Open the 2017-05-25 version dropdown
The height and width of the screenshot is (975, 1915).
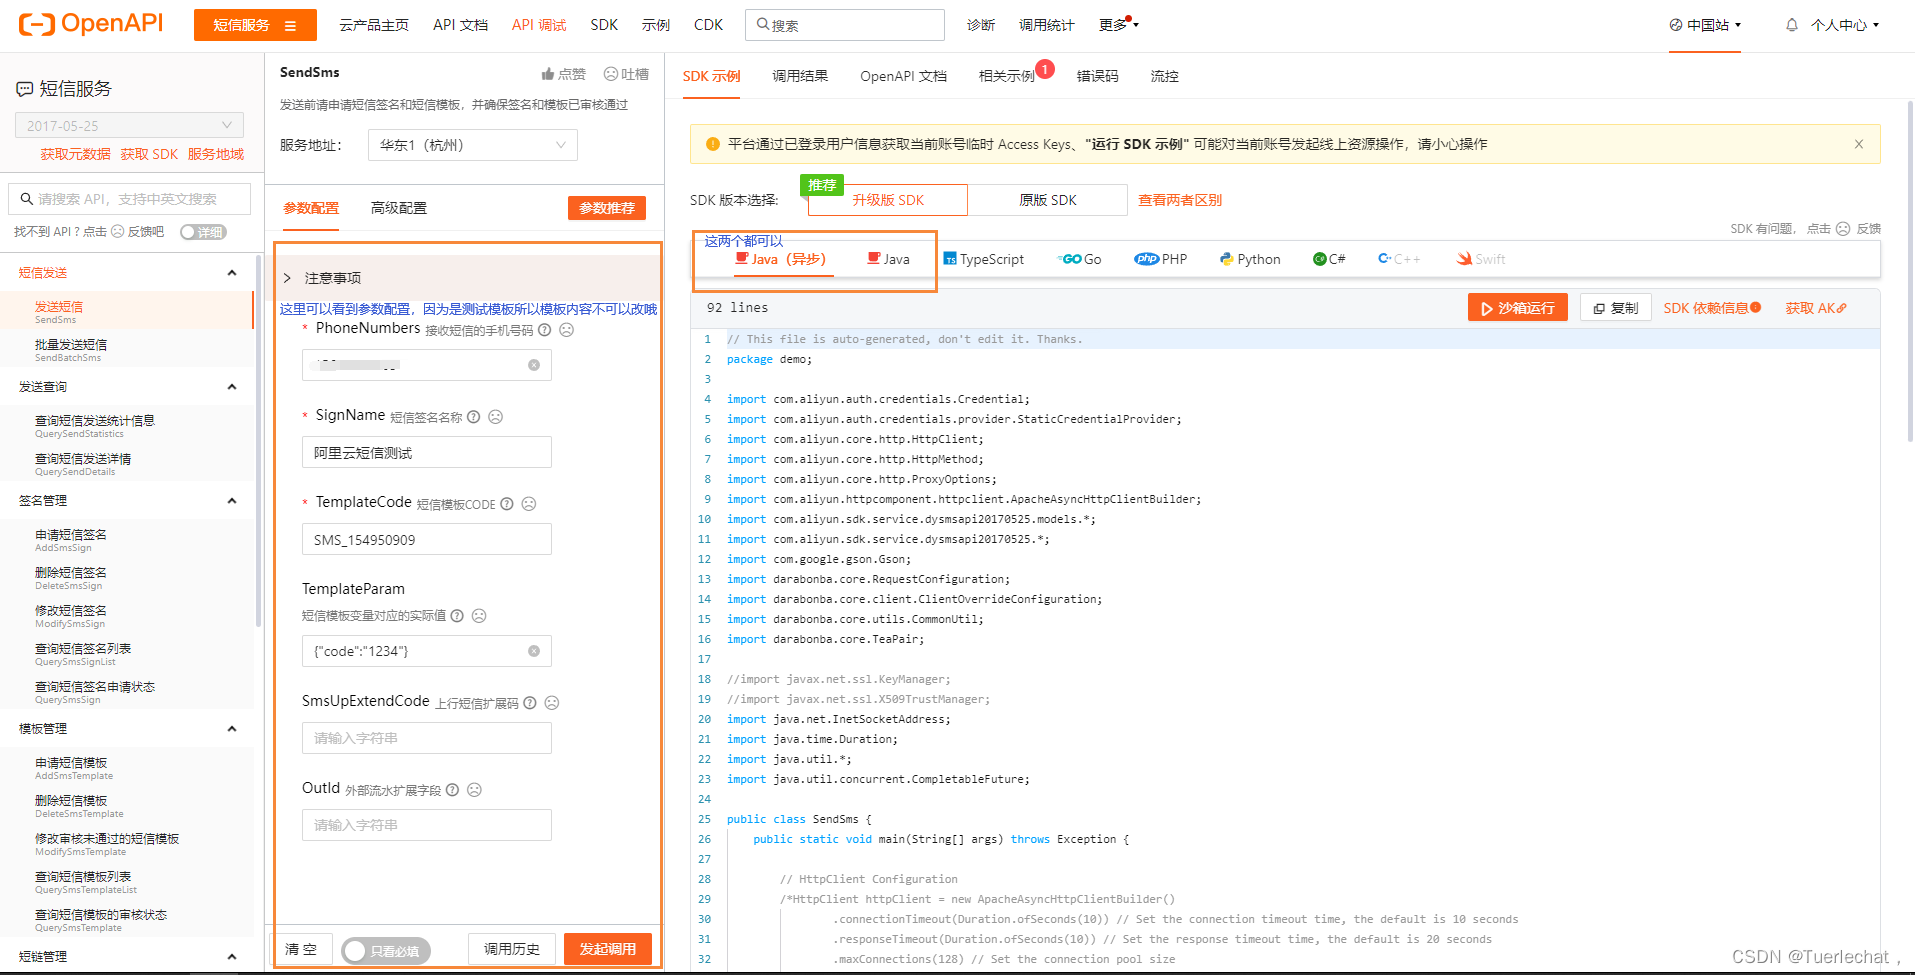(x=129, y=125)
